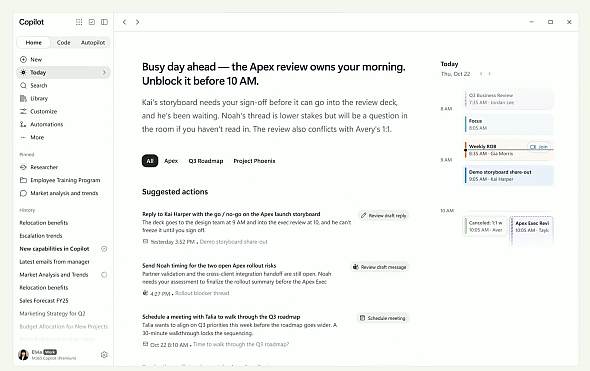Switch to the Code tab

[64, 43]
